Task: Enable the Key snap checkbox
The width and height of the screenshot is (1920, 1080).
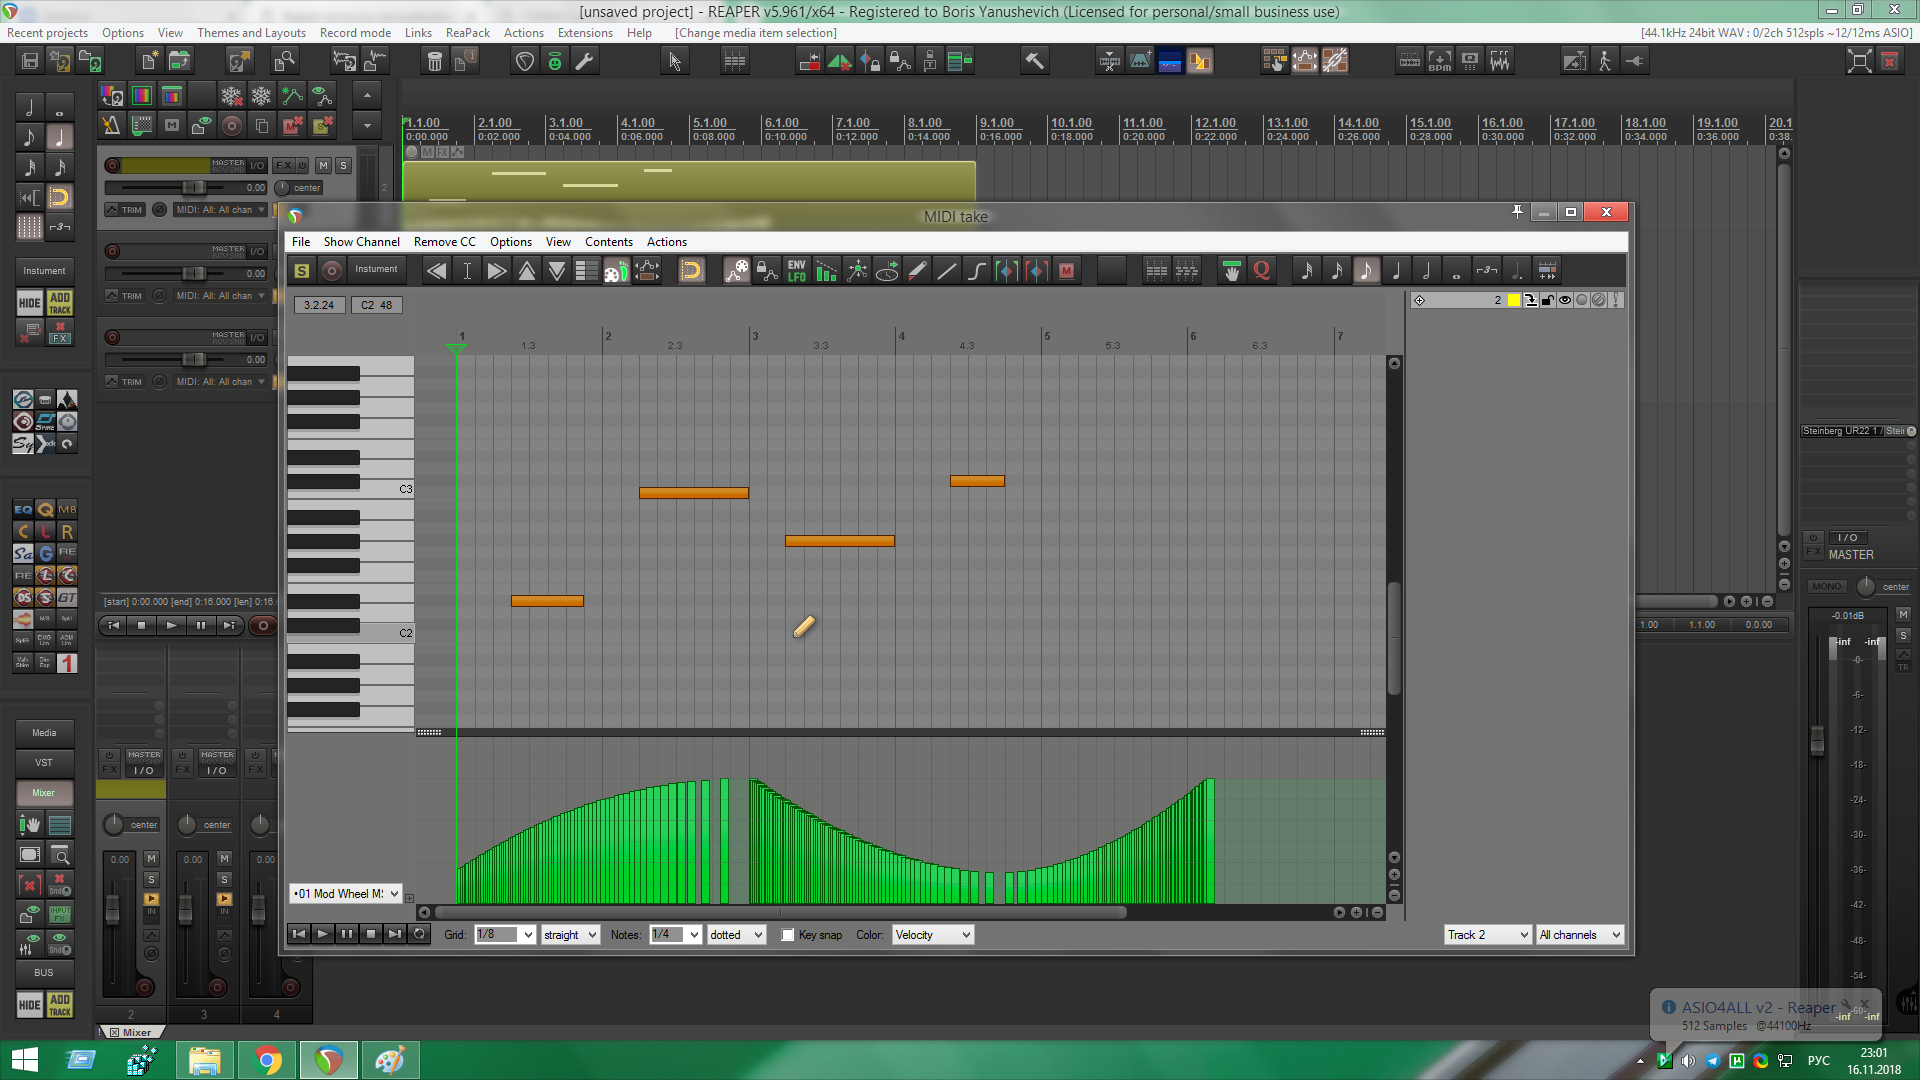Action: coord(788,935)
